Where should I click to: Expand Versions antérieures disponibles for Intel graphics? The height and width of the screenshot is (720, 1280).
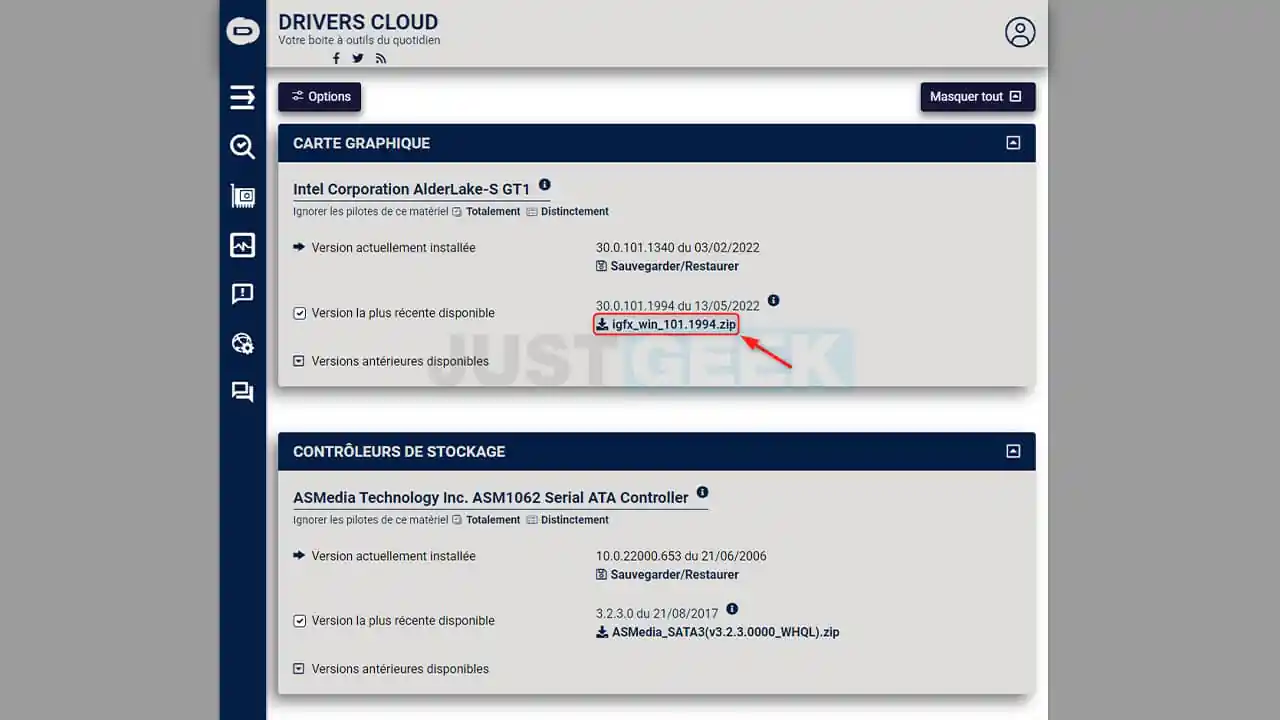(391, 361)
